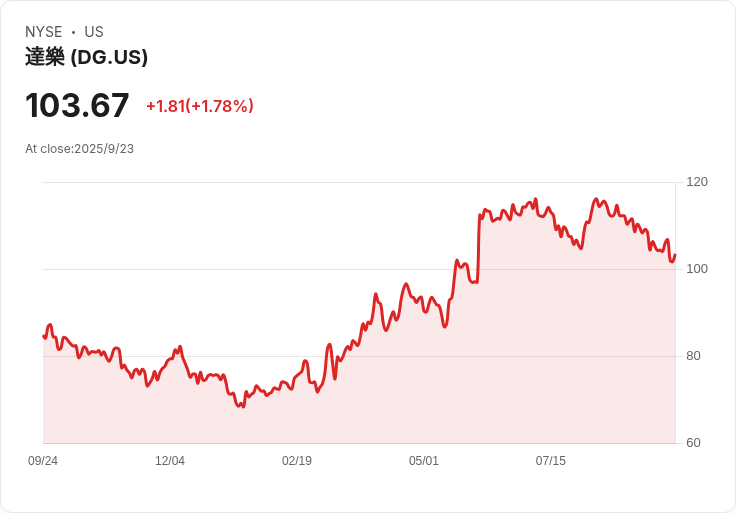This screenshot has width=736, height=513.
Task: Select the 05/01 date on x-axis
Action: tap(424, 461)
